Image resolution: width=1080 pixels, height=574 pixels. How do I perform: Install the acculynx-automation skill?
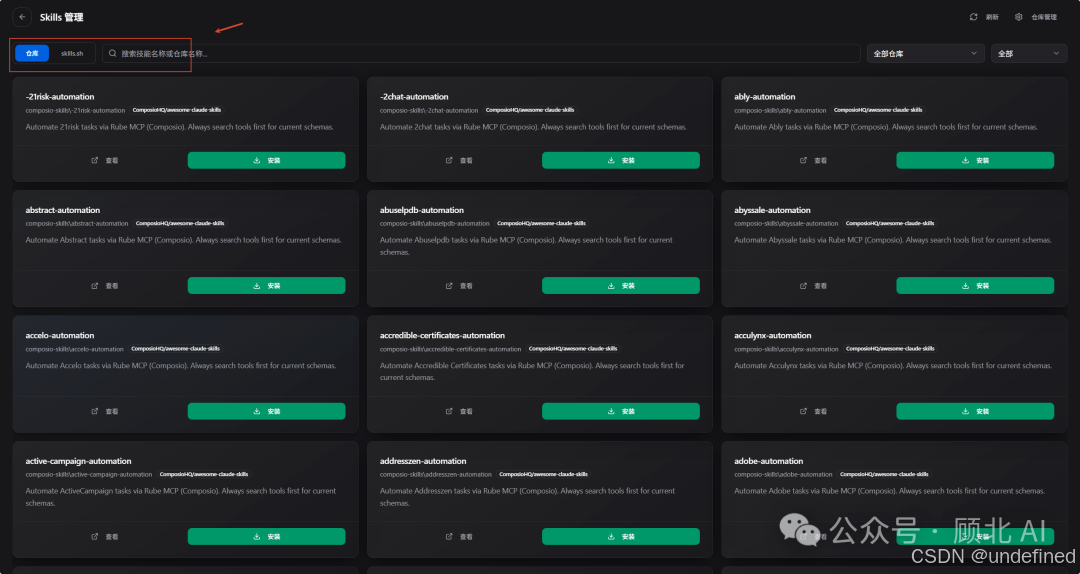975,411
